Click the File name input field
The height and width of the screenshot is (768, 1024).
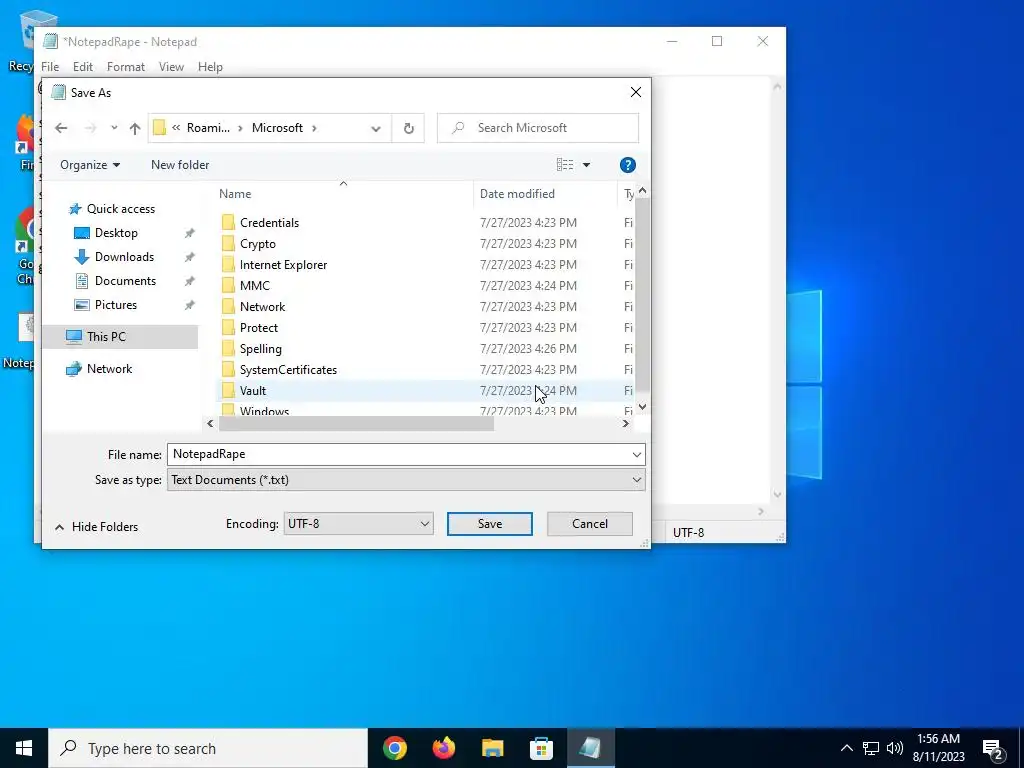tap(398, 455)
